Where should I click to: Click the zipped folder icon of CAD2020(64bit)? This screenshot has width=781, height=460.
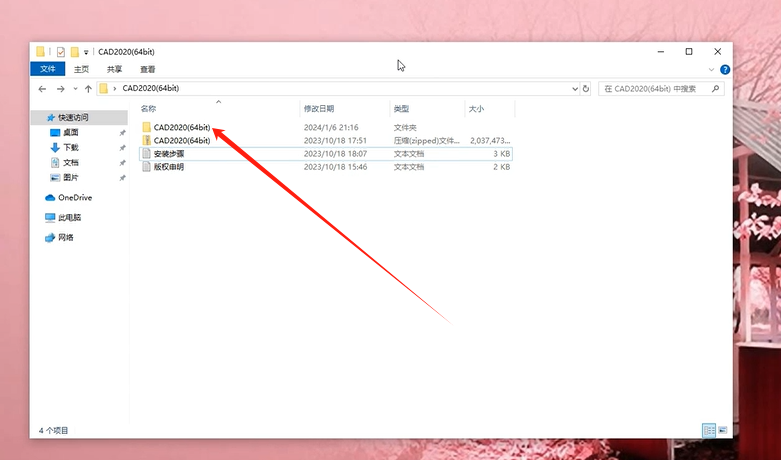pyautogui.click(x=146, y=140)
